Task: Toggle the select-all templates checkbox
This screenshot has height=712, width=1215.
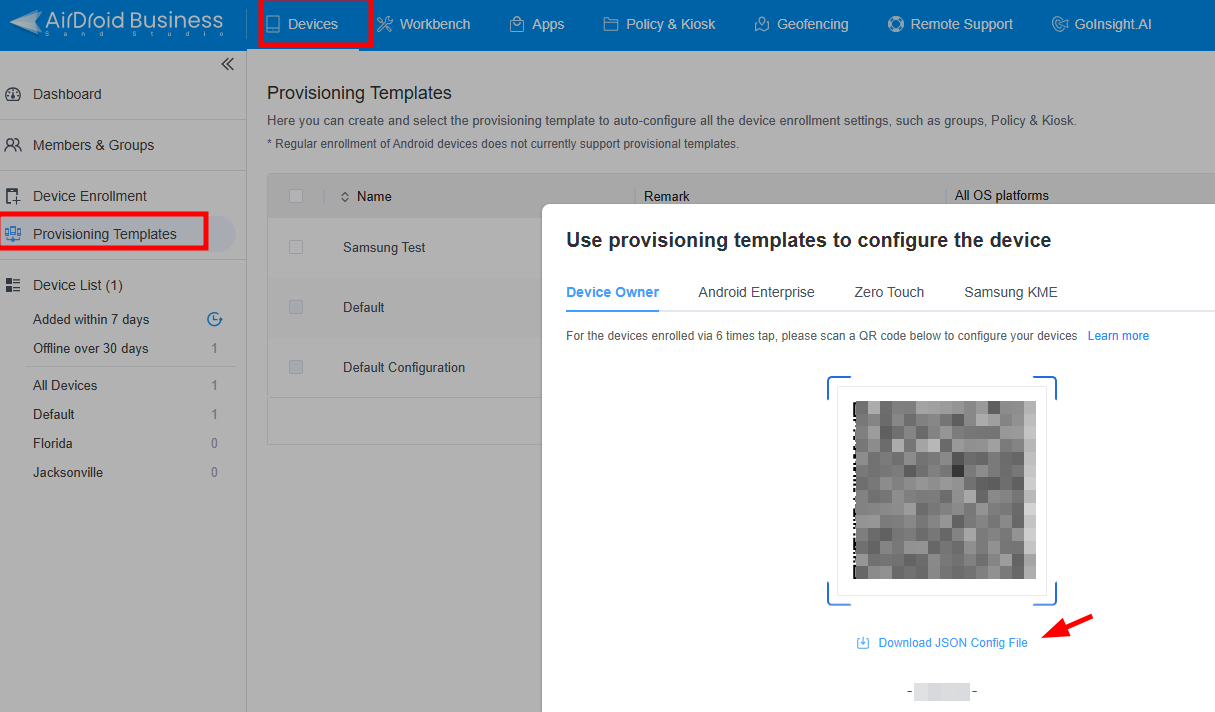Action: click(x=296, y=196)
